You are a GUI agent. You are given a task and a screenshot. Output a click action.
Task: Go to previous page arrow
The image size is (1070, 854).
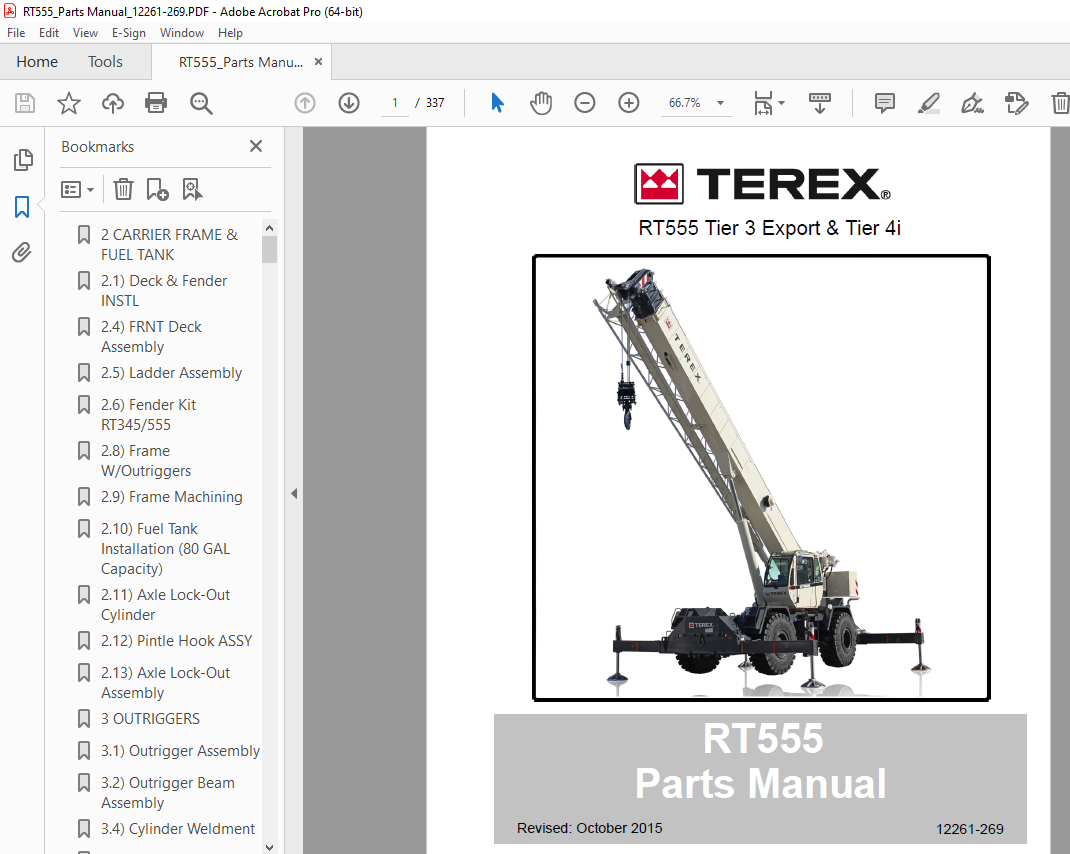point(305,103)
